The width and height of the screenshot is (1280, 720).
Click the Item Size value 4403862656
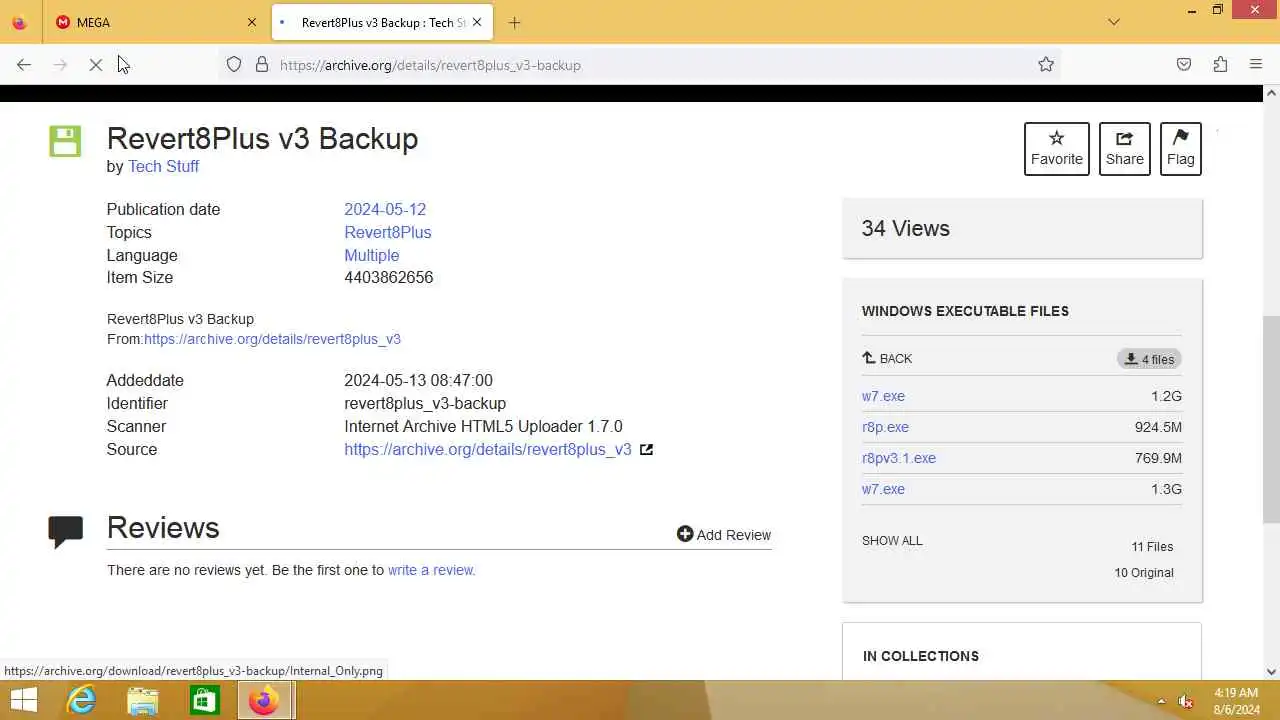click(x=389, y=277)
